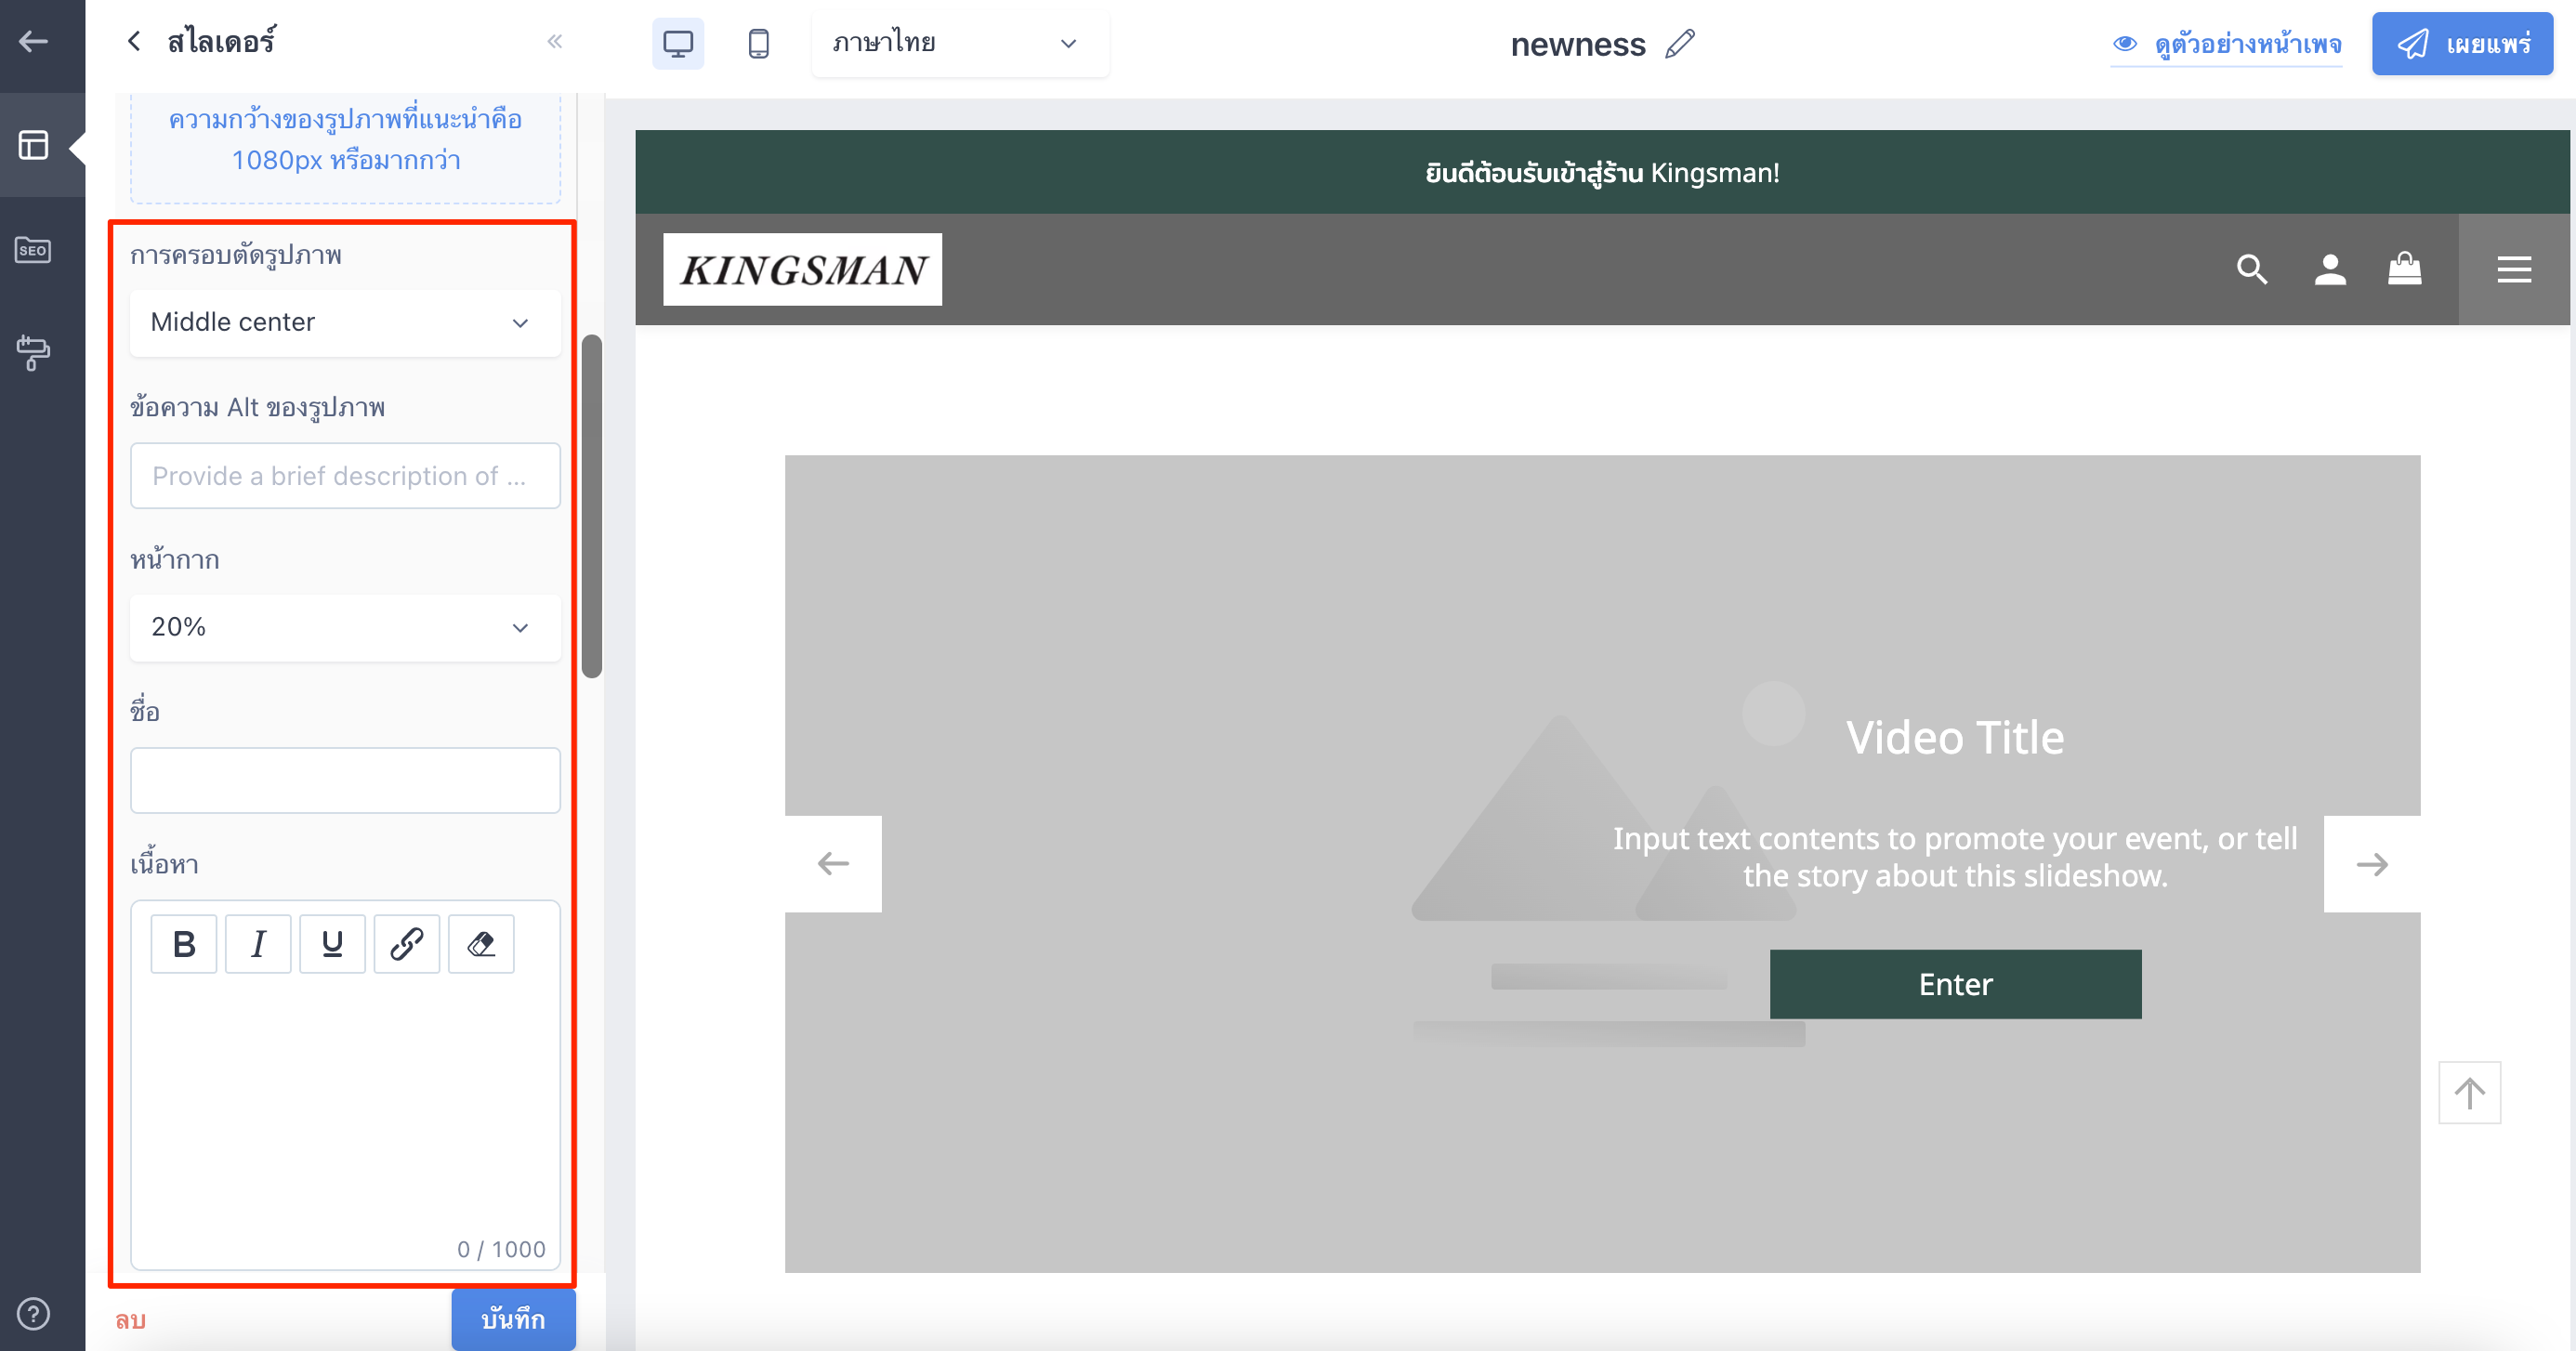Edit page name with pencil icon
The image size is (2576, 1351).
(x=1680, y=44)
